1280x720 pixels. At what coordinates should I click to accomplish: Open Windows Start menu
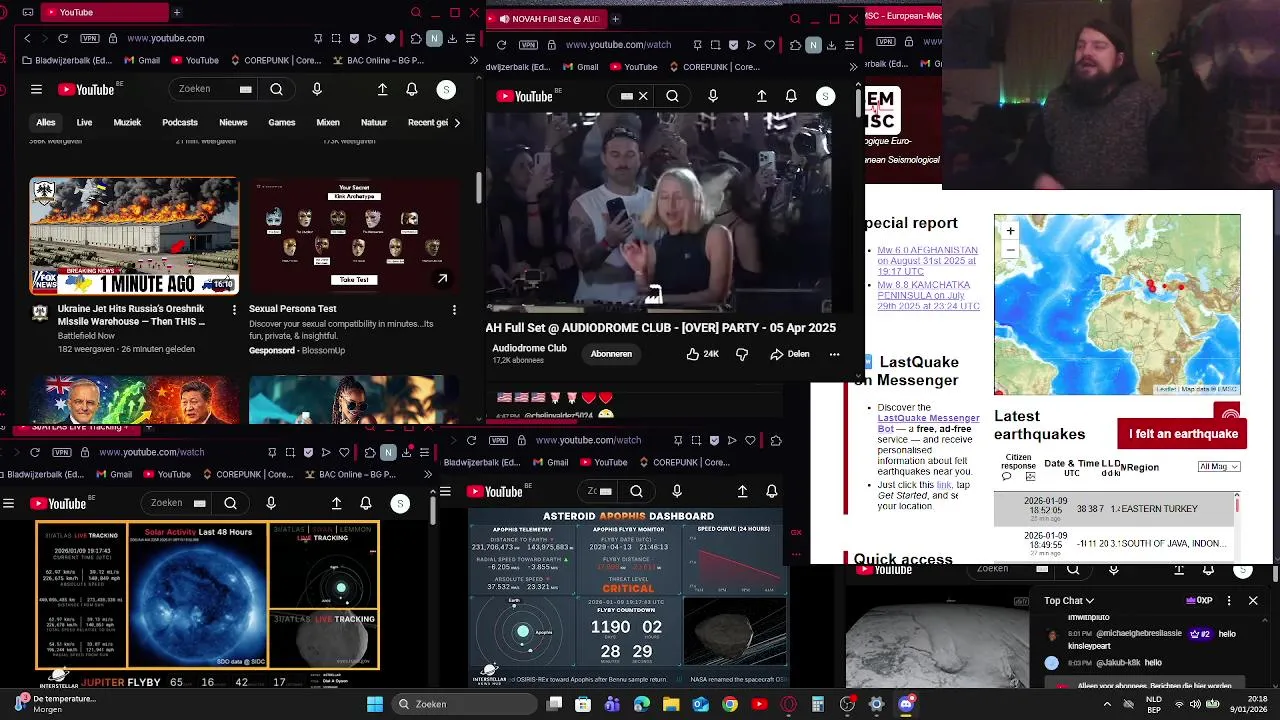click(x=375, y=704)
